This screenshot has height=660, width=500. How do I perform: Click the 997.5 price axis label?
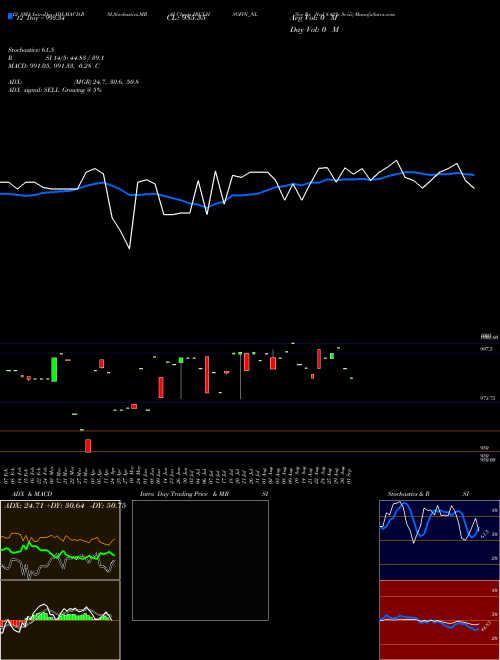pyautogui.click(x=487, y=349)
